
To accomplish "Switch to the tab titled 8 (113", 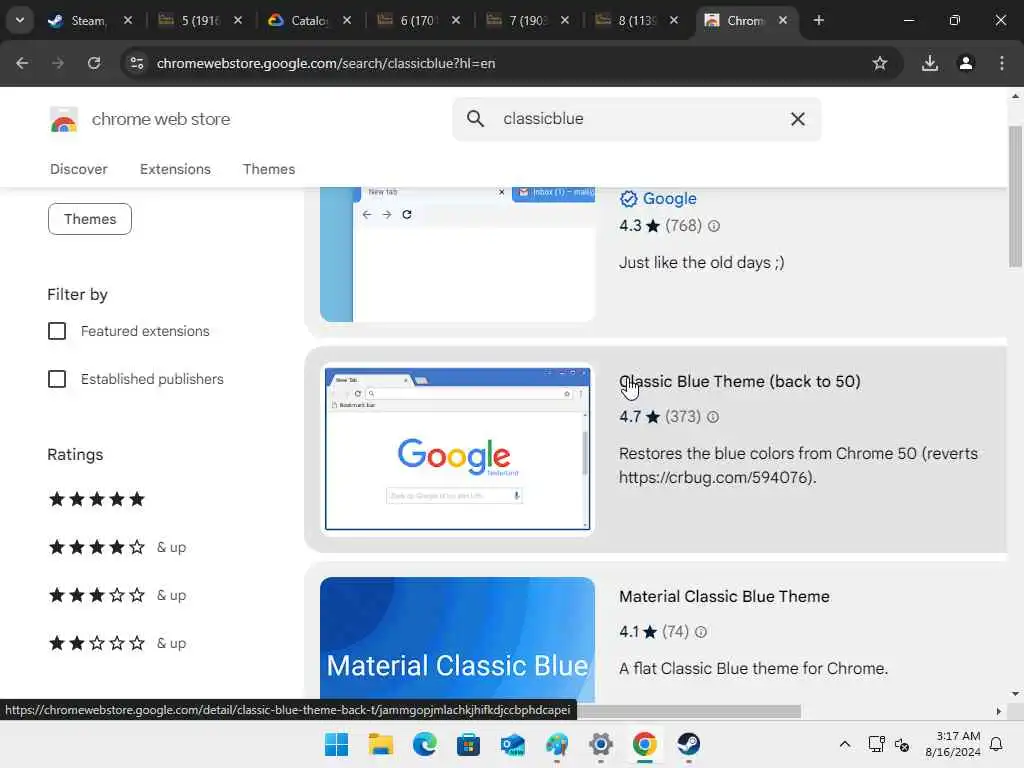I will pyautogui.click(x=626, y=20).
